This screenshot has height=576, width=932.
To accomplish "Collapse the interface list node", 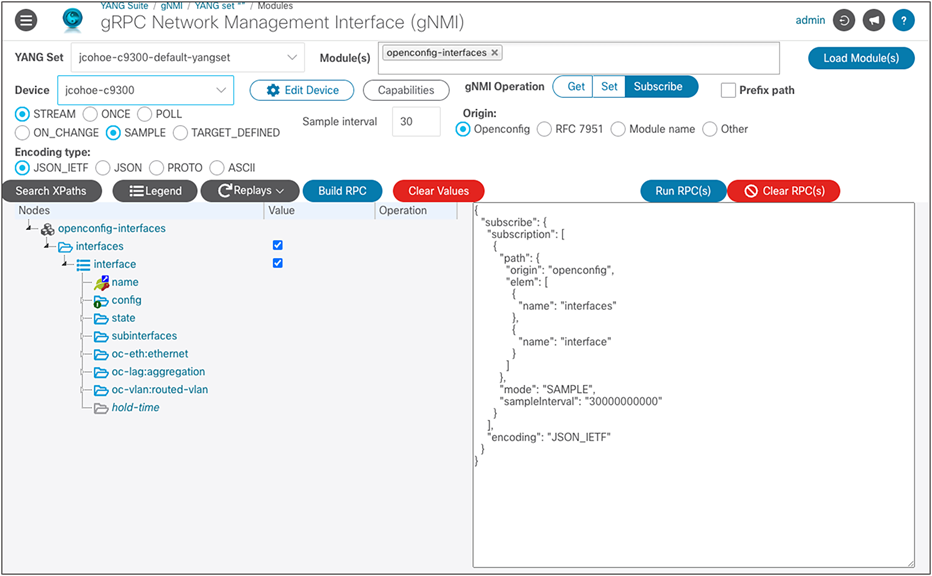I will click(x=64, y=263).
